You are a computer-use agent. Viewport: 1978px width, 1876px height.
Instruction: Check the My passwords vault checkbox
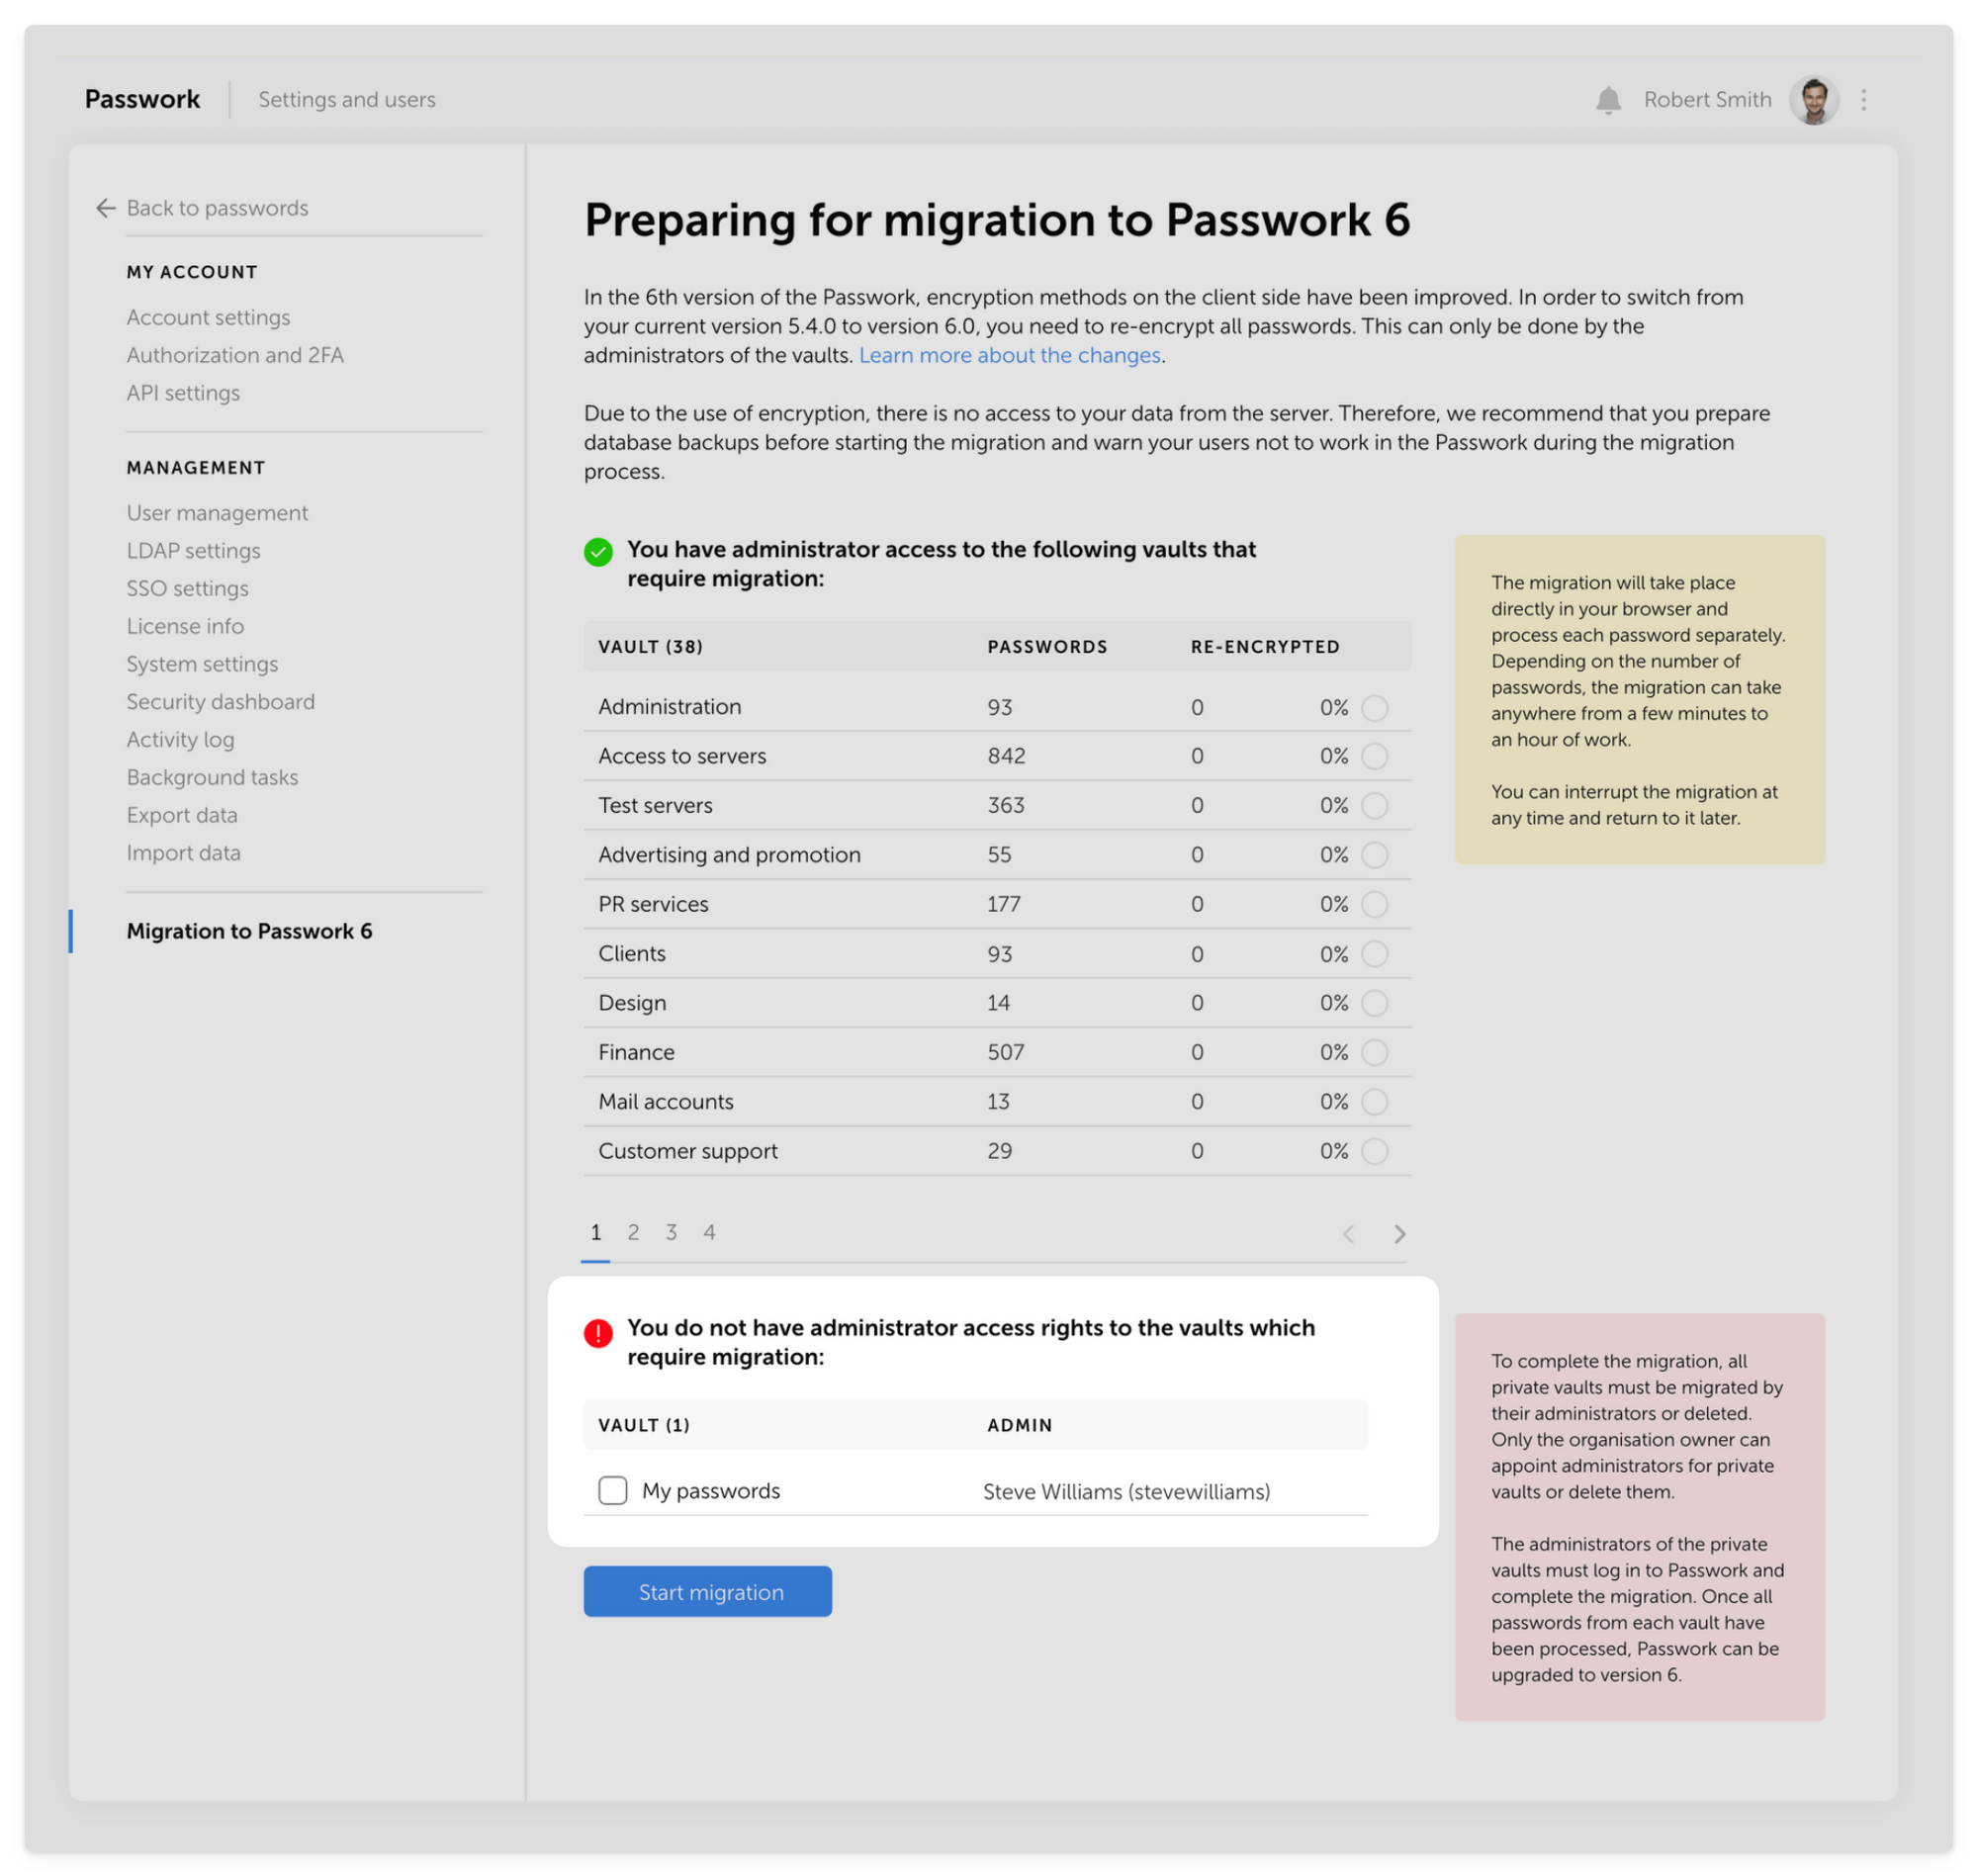612,1490
